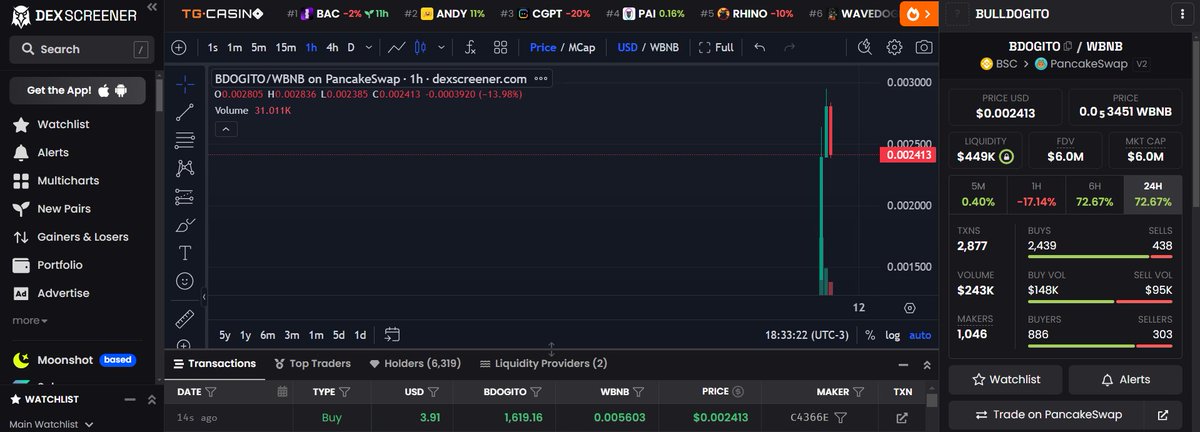Viewport: 1200px width, 432px height.
Task: Open the emoji icons tool
Action: tap(184, 281)
